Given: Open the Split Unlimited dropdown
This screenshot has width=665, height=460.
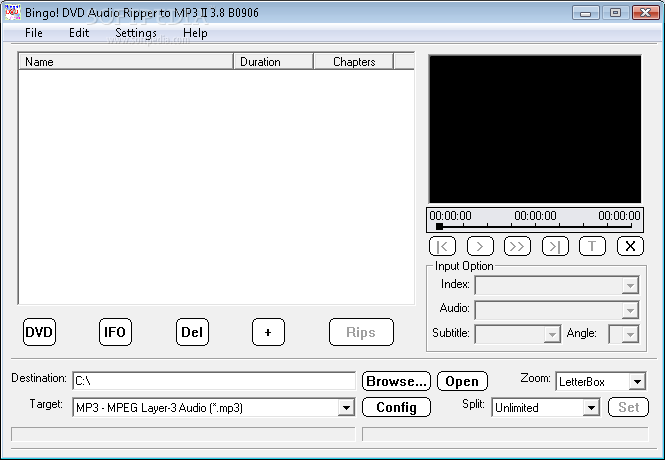Looking at the screenshot, I should [x=591, y=408].
